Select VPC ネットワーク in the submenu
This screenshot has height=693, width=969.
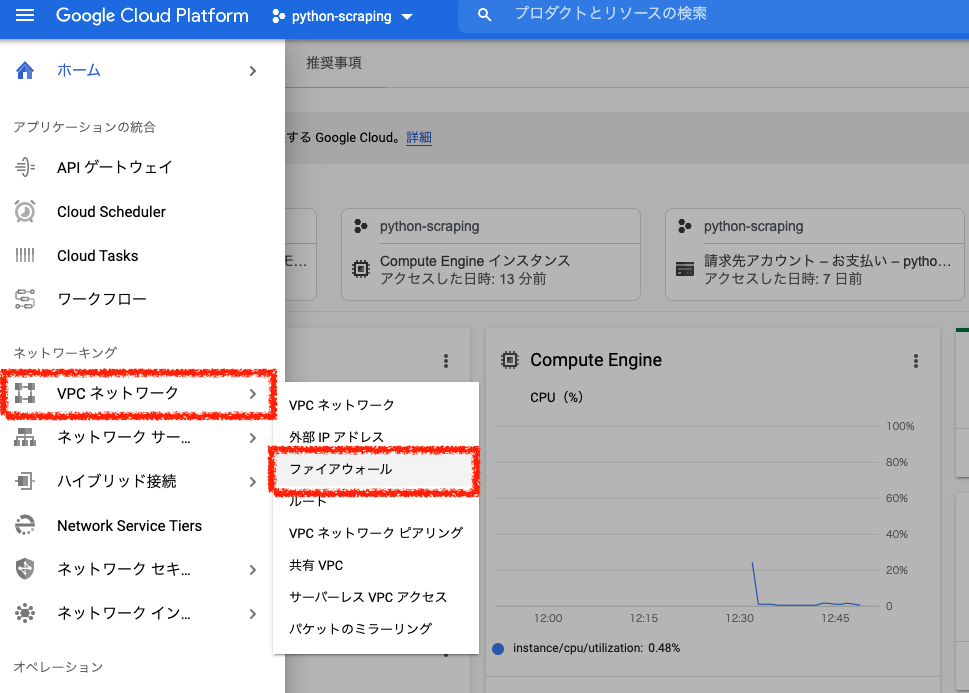pyautogui.click(x=376, y=405)
